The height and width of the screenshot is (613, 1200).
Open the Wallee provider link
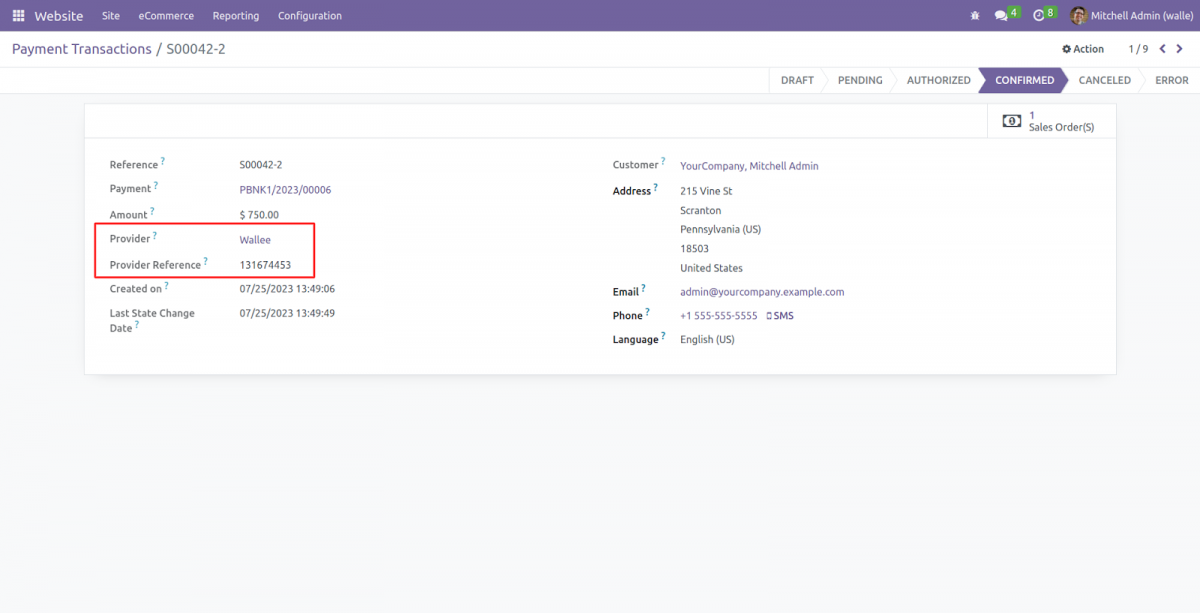(x=255, y=239)
